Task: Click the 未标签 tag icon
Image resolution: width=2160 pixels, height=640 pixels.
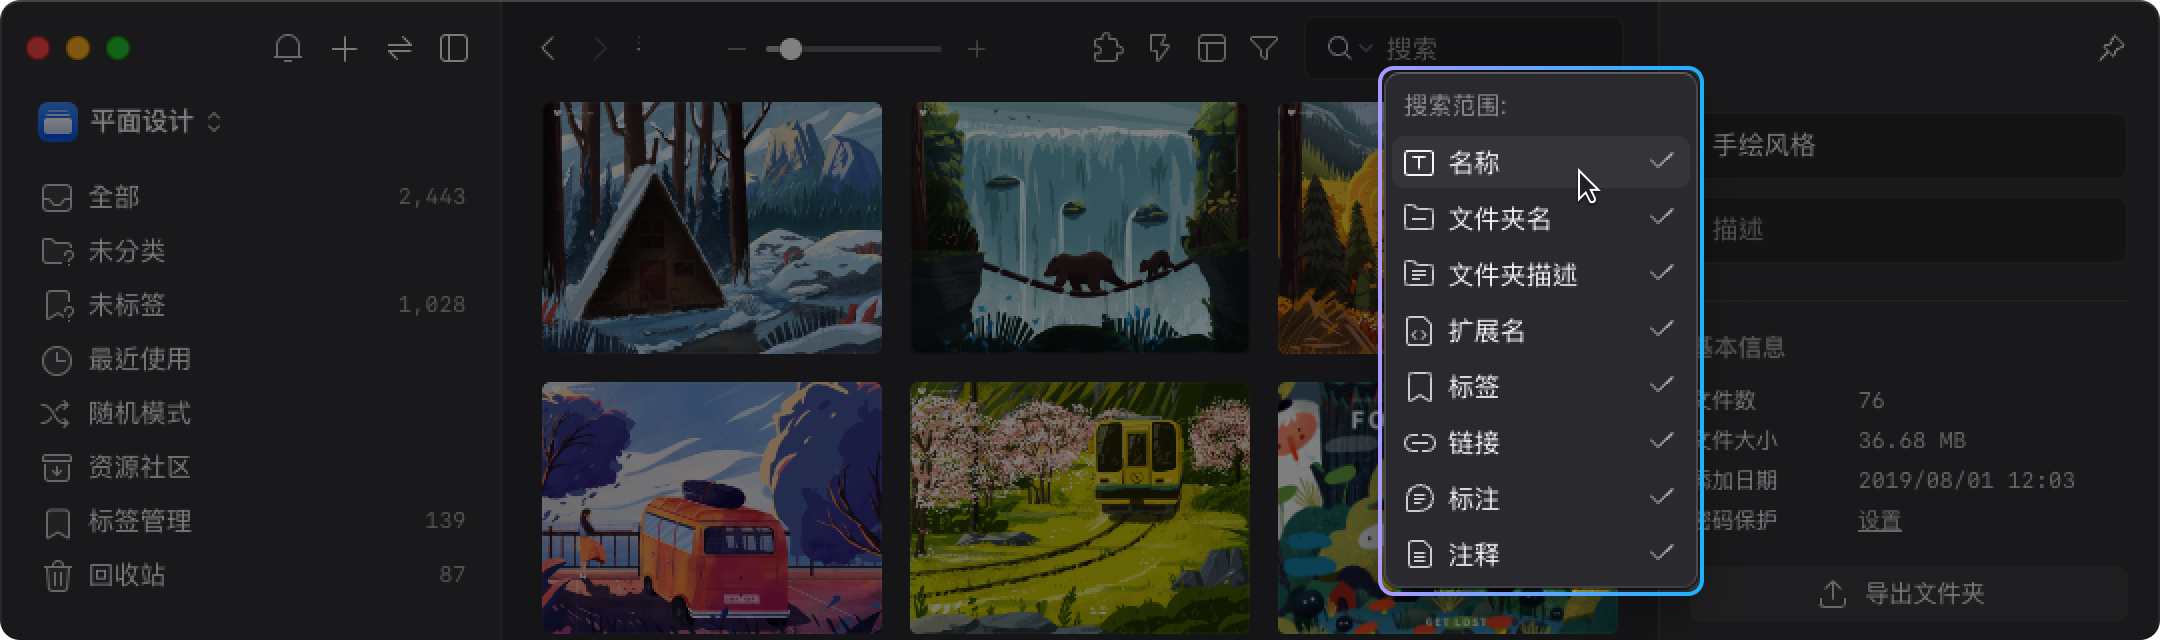Action: [57, 305]
